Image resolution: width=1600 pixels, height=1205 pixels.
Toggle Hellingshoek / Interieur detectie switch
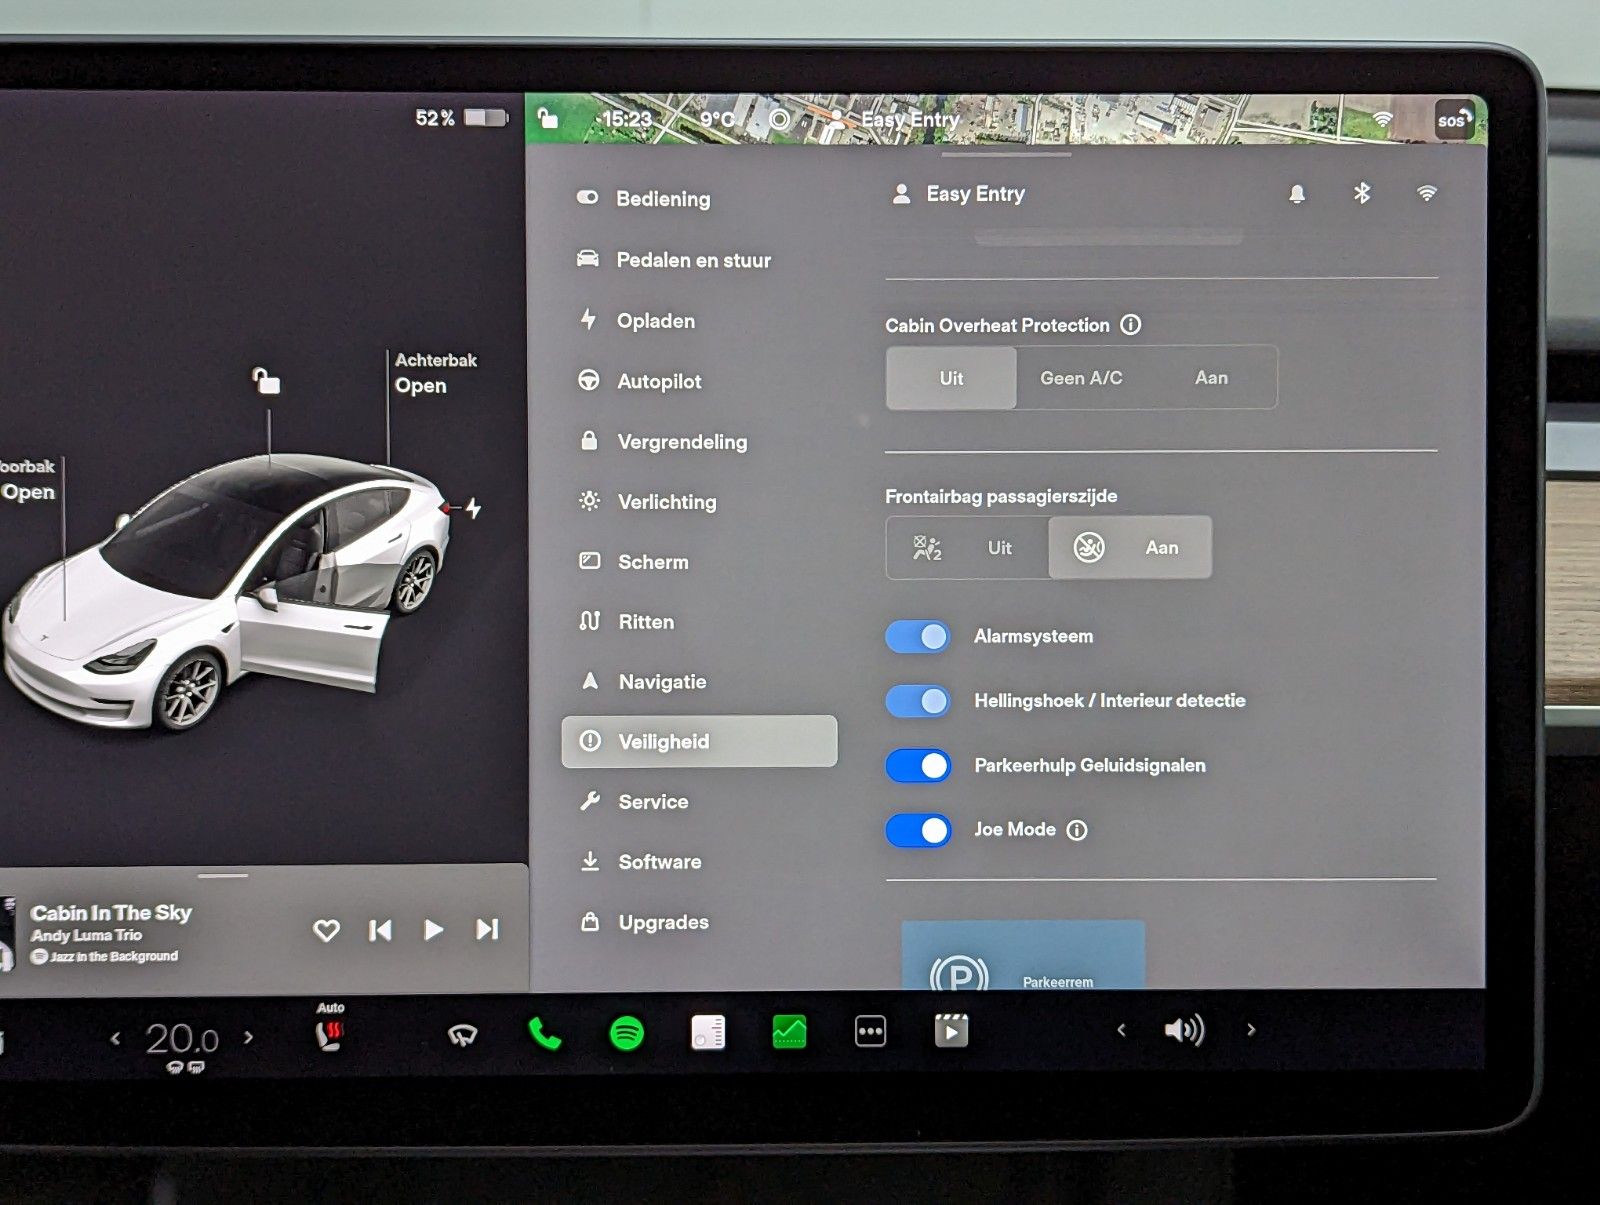pyautogui.click(x=918, y=701)
